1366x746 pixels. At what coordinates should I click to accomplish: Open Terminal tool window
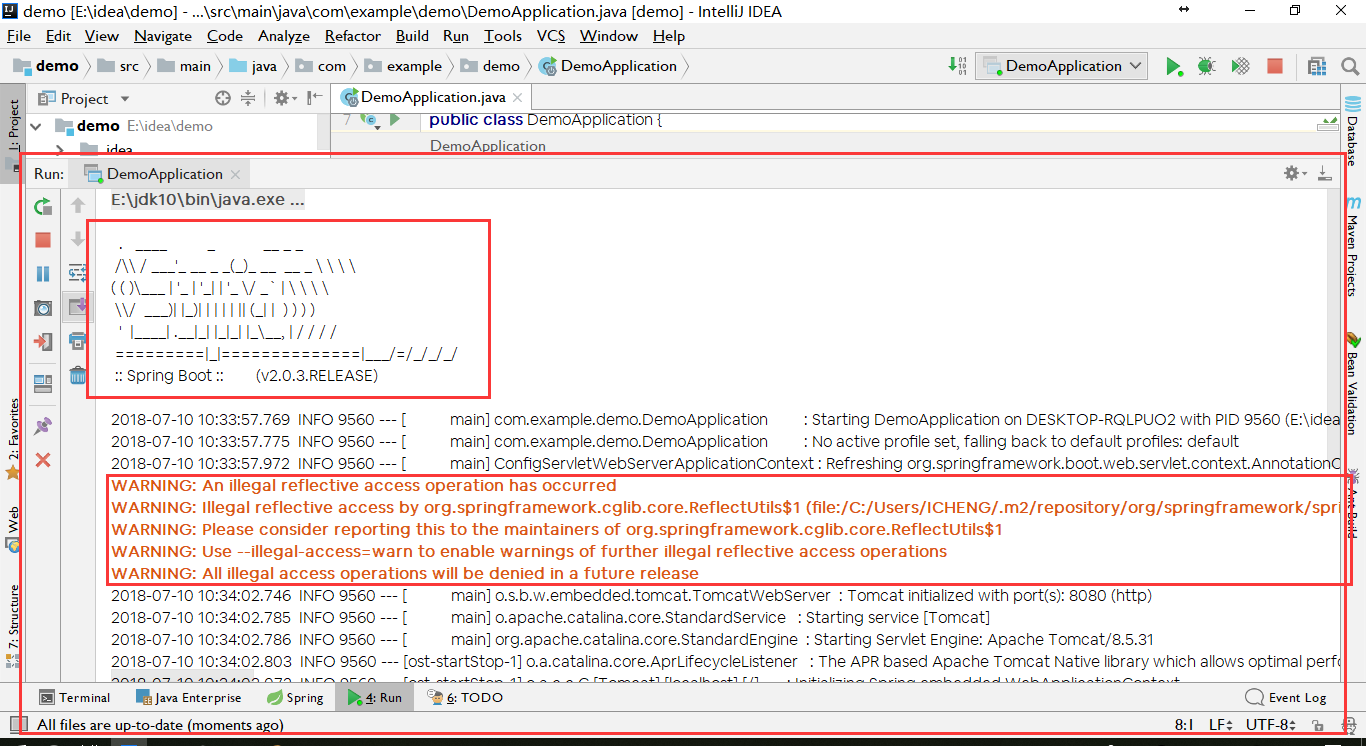[75, 697]
